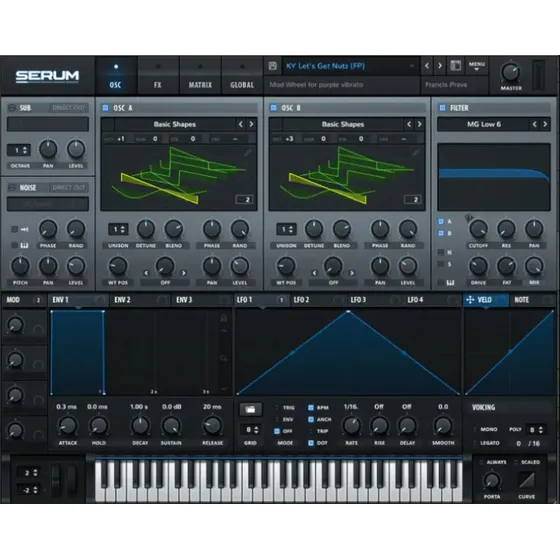Open the LFO shape folder icon
The width and height of the screenshot is (560, 560).
pos(250,409)
